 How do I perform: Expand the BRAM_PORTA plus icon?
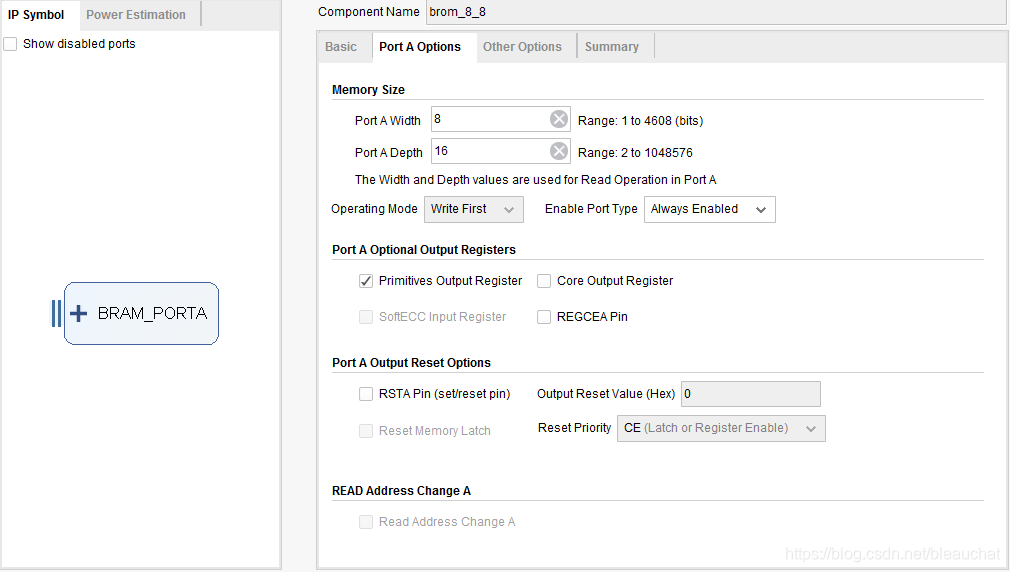pos(79,314)
